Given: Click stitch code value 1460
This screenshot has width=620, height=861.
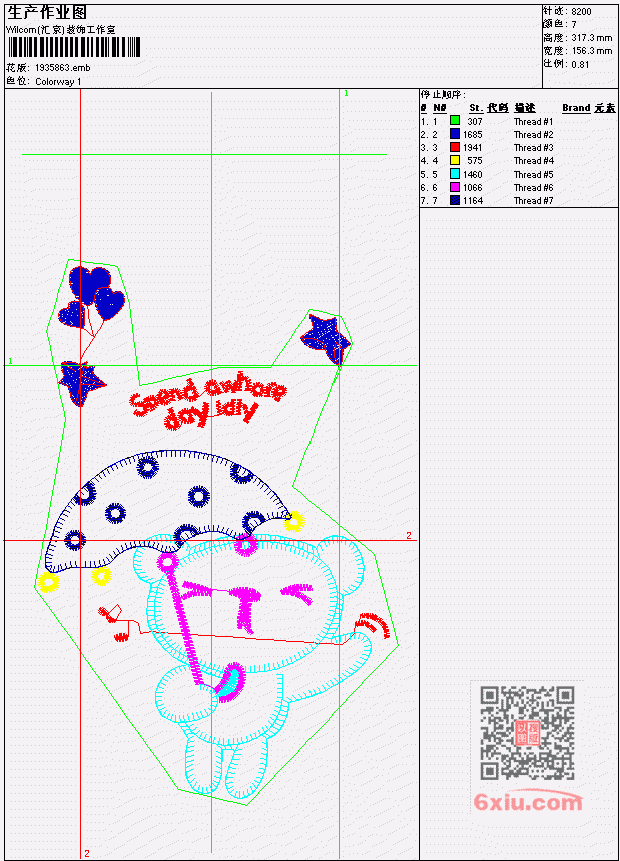Looking at the screenshot, I should click(473, 175).
